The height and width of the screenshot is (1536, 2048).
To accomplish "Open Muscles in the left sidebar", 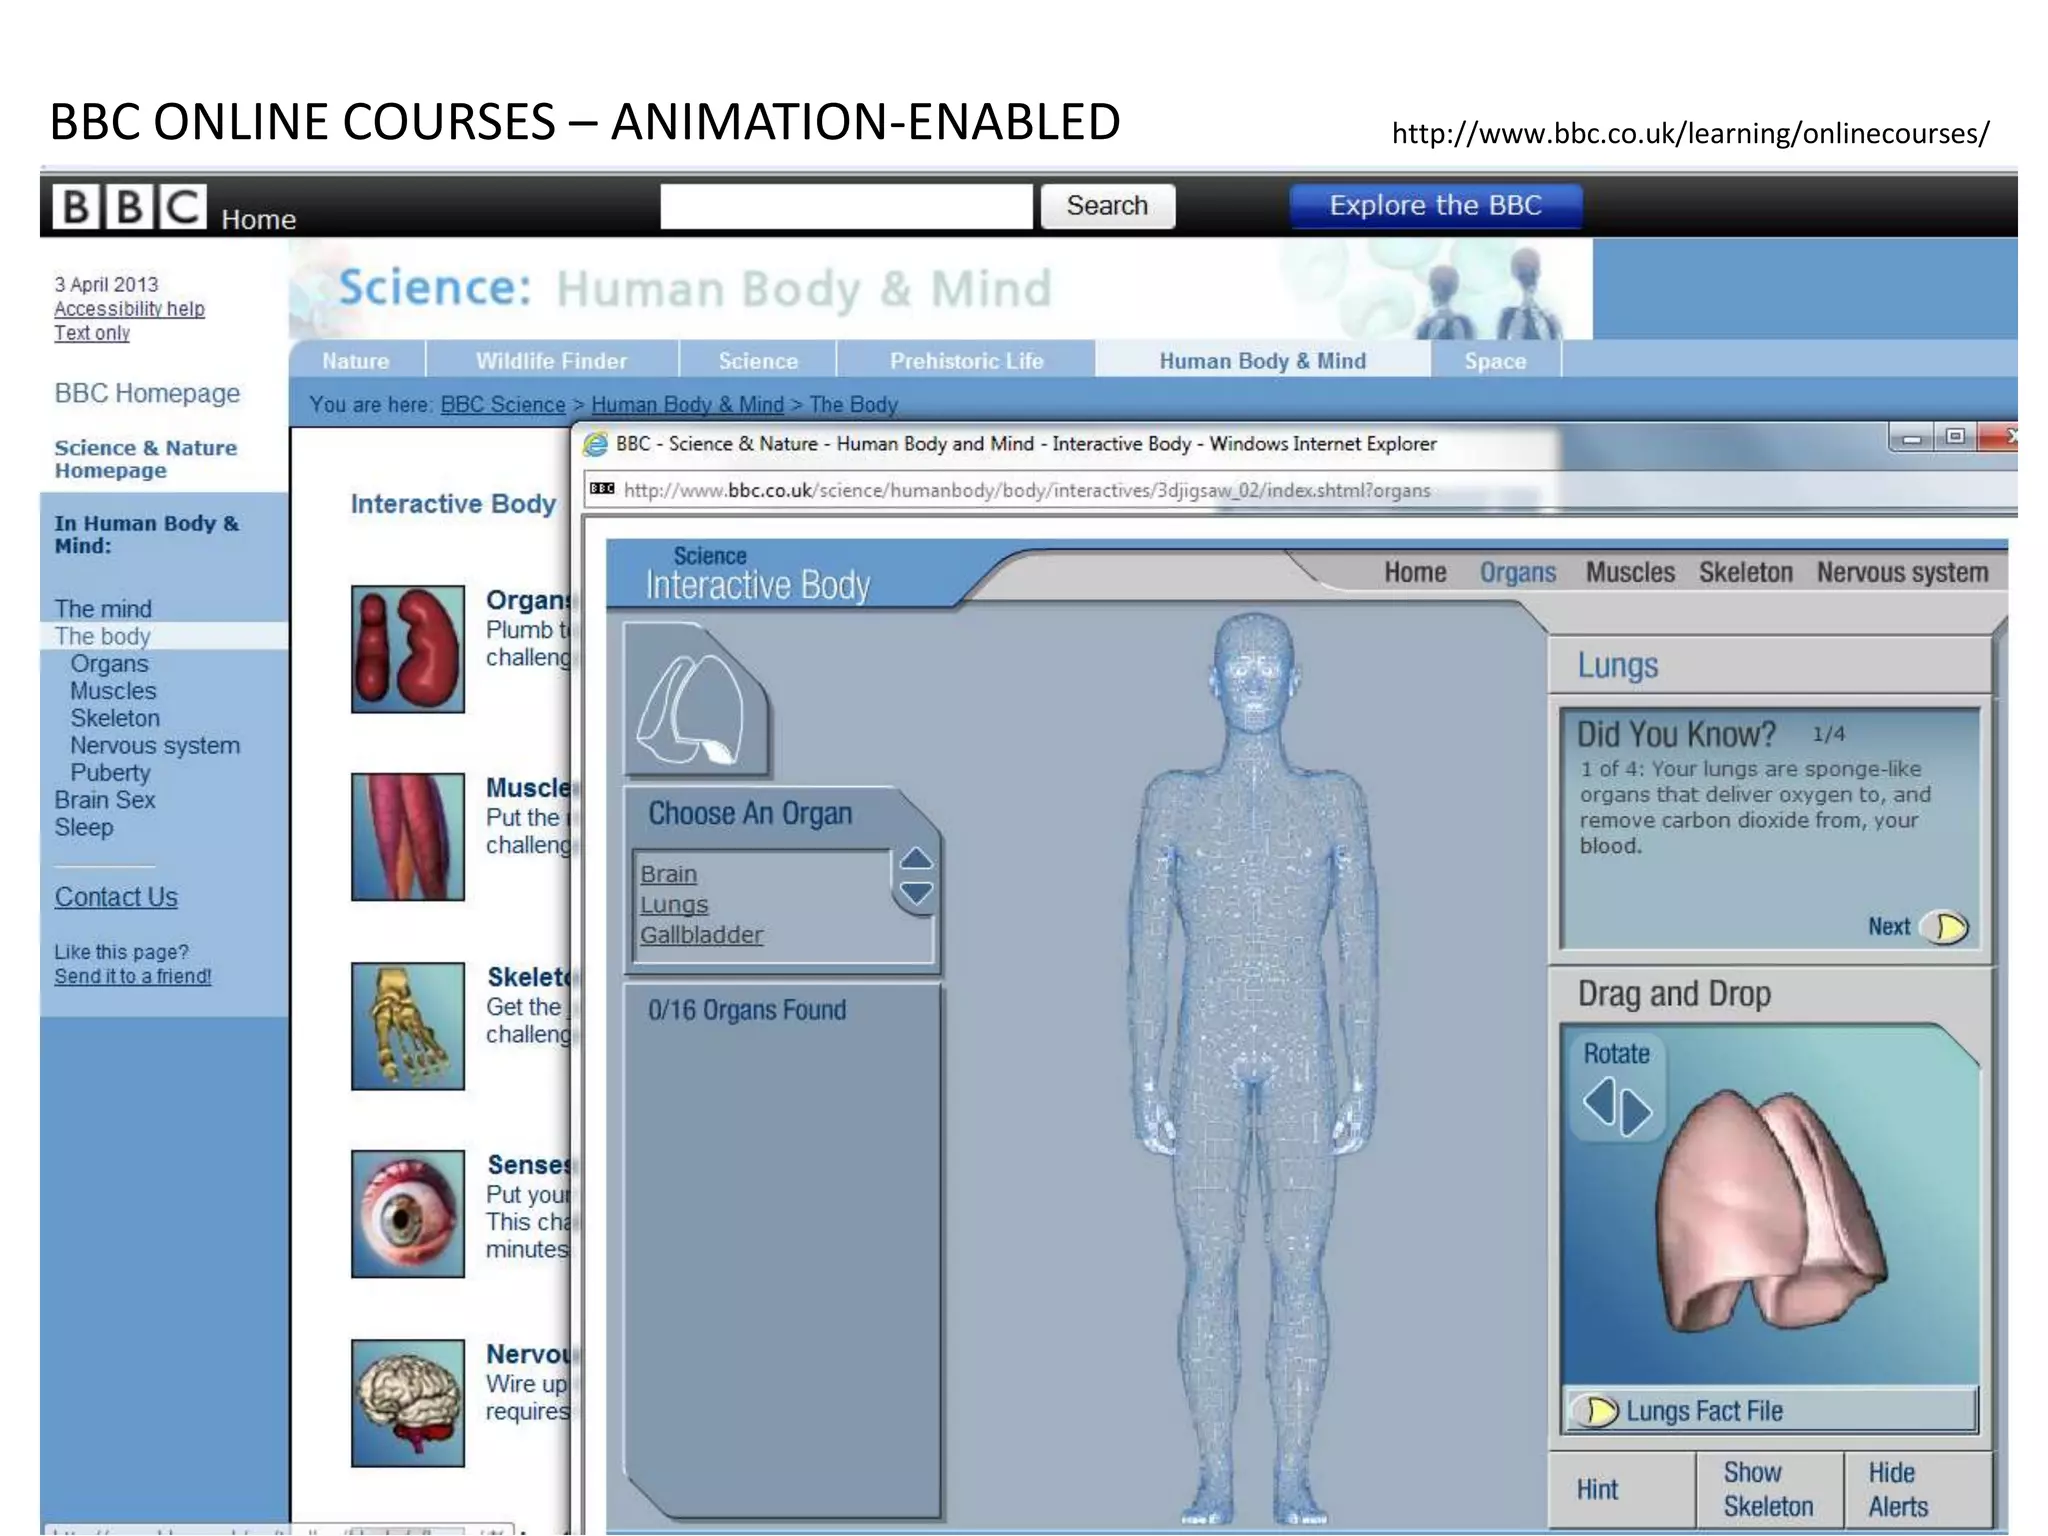I will pos(113,691).
